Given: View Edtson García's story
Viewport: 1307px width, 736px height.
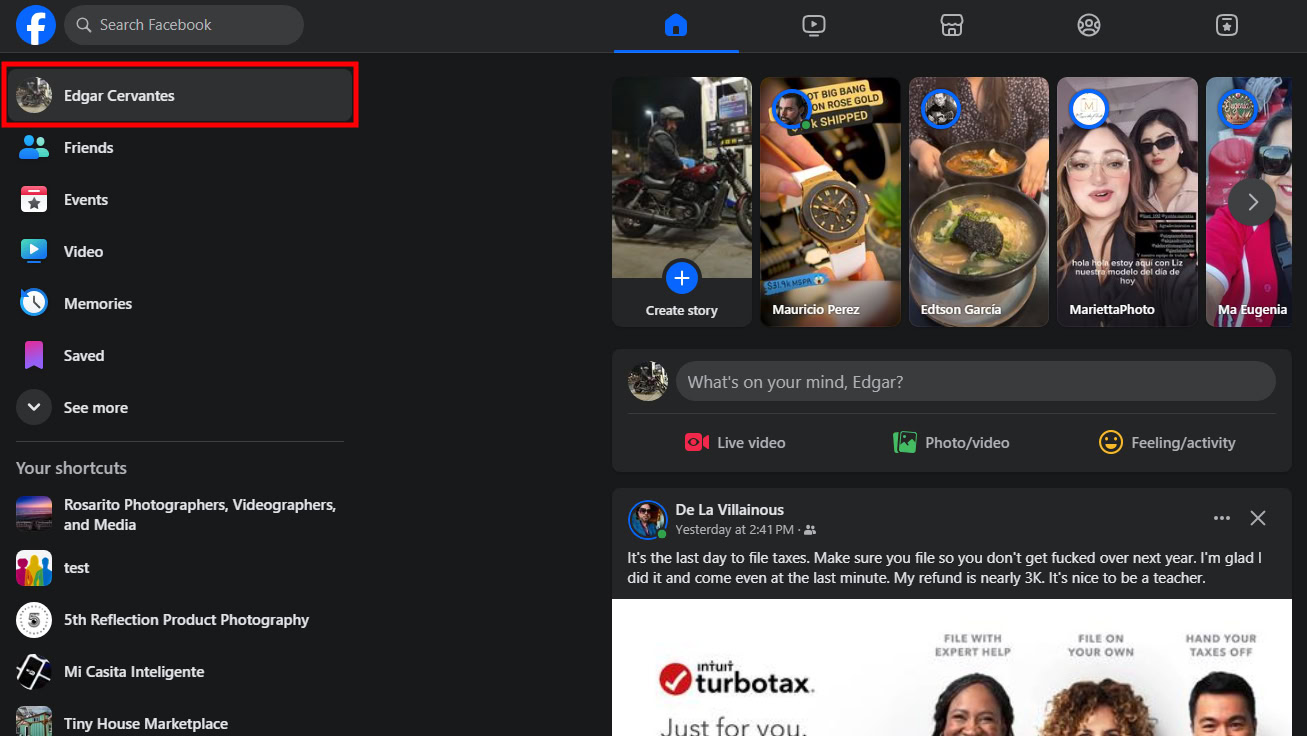Looking at the screenshot, I should click(x=979, y=202).
